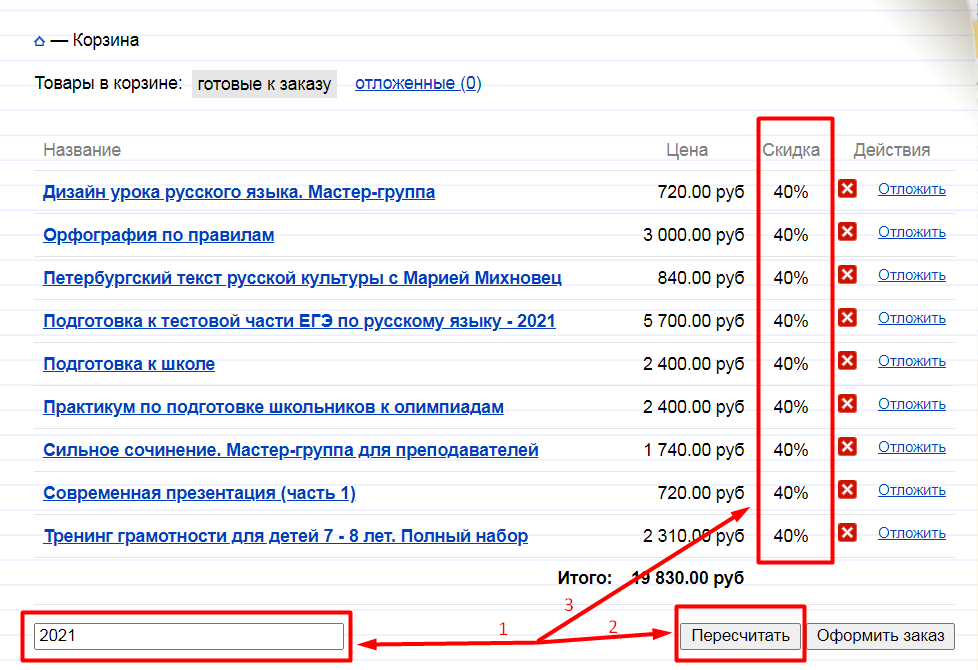Remove 'Дизайн урока русского языка' with red X

(x=847, y=189)
